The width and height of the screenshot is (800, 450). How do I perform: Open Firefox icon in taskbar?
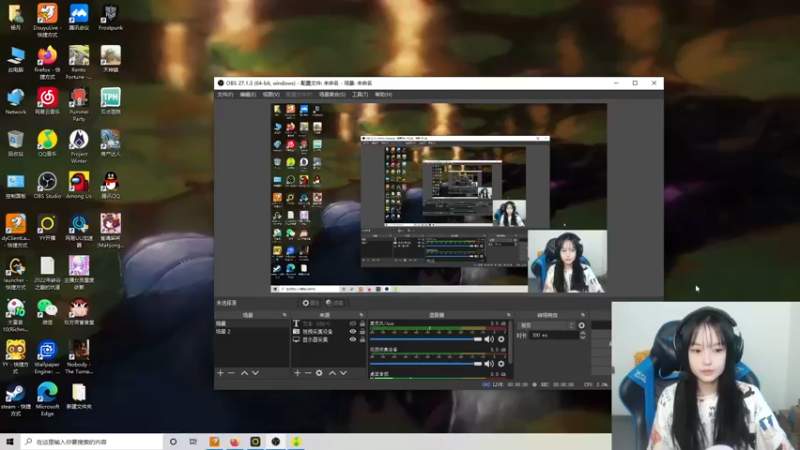tap(235, 441)
